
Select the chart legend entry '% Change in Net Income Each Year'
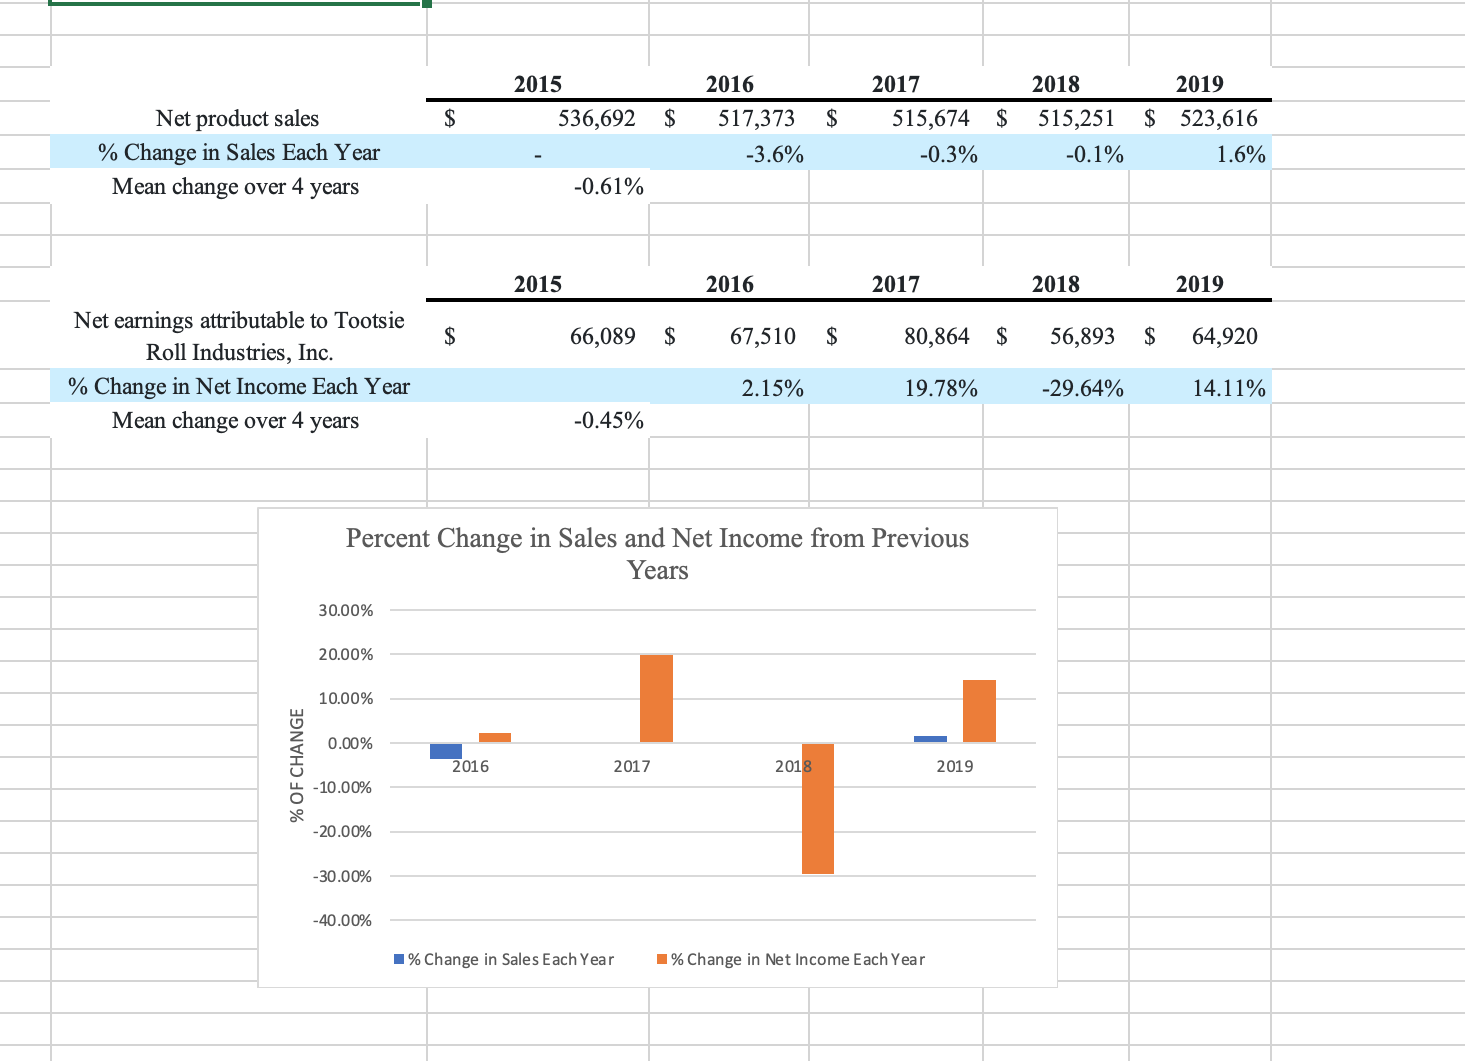[x=791, y=959]
